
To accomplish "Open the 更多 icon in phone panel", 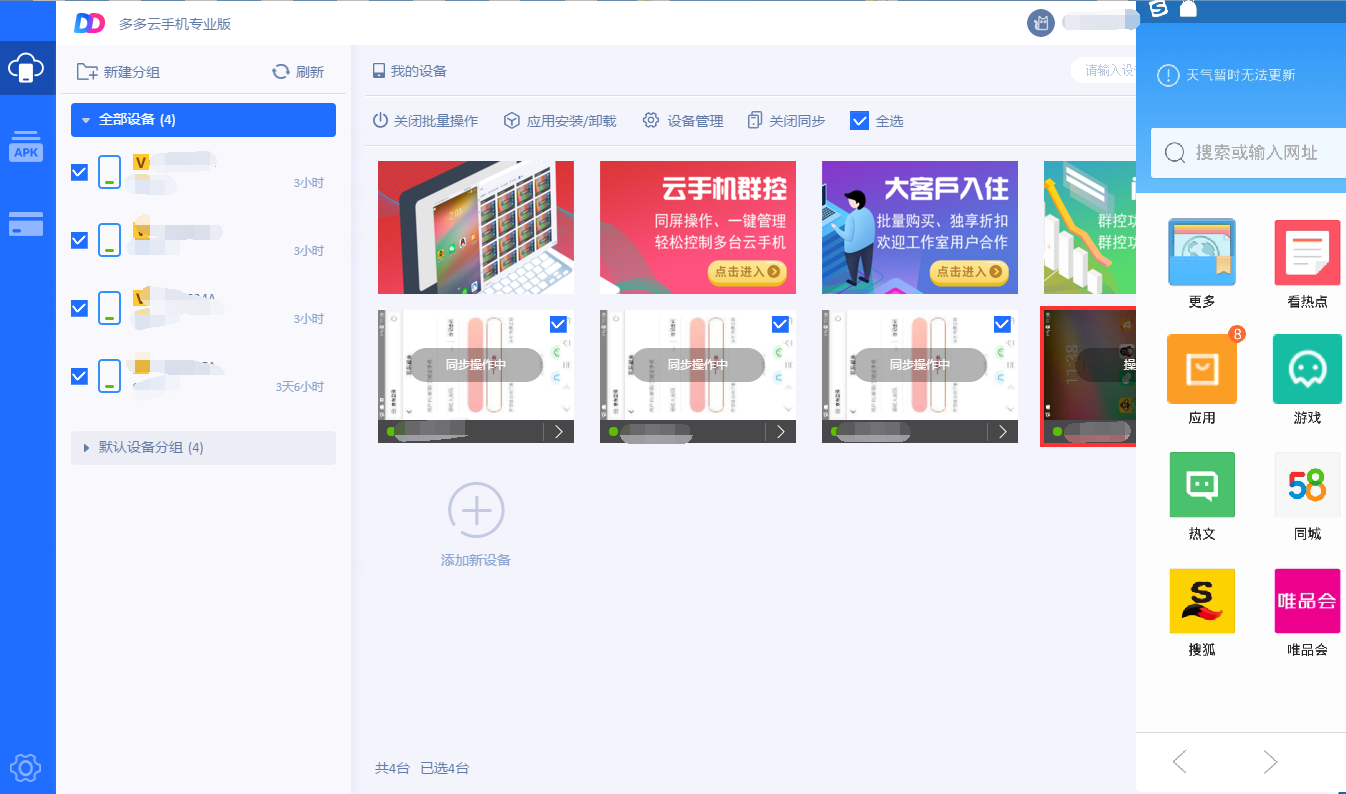I will click(1202, 252).
